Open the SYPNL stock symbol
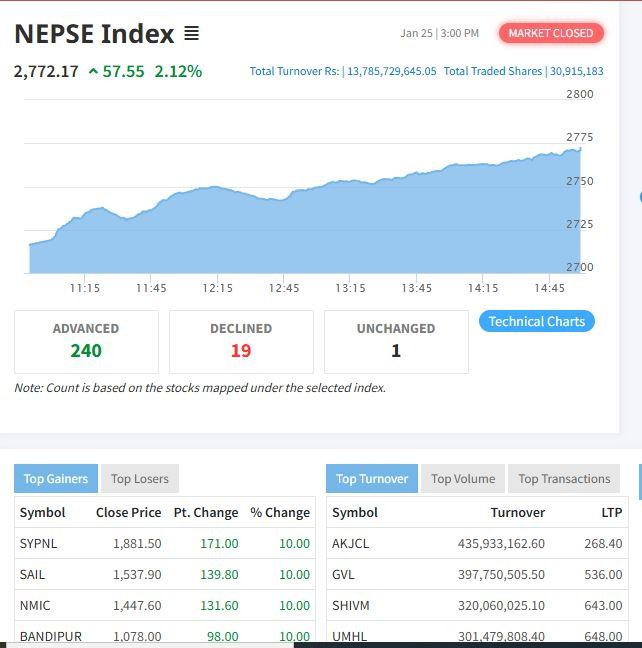This screenshot has height=648, width=642. [x=39, y=544]
